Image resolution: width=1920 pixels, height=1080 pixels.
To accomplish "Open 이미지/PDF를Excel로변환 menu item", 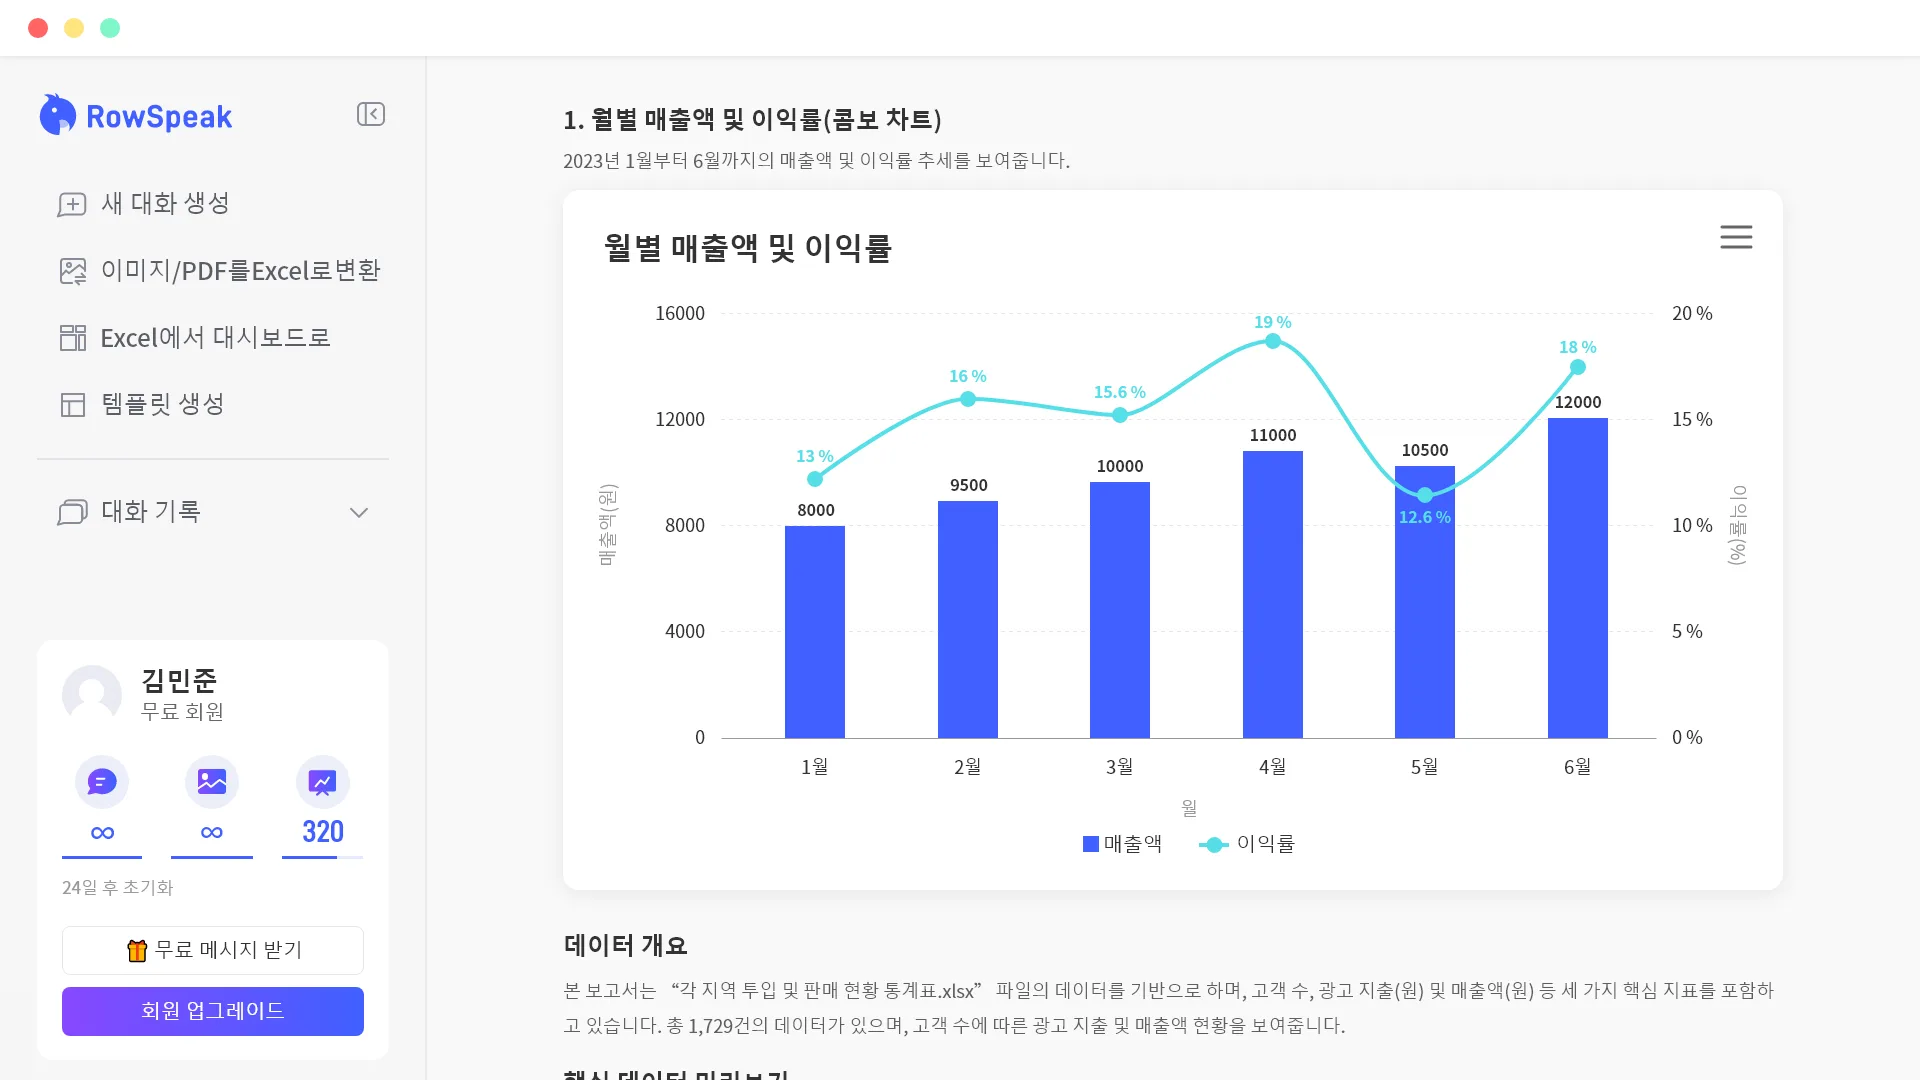I will [x=240, y=271].
